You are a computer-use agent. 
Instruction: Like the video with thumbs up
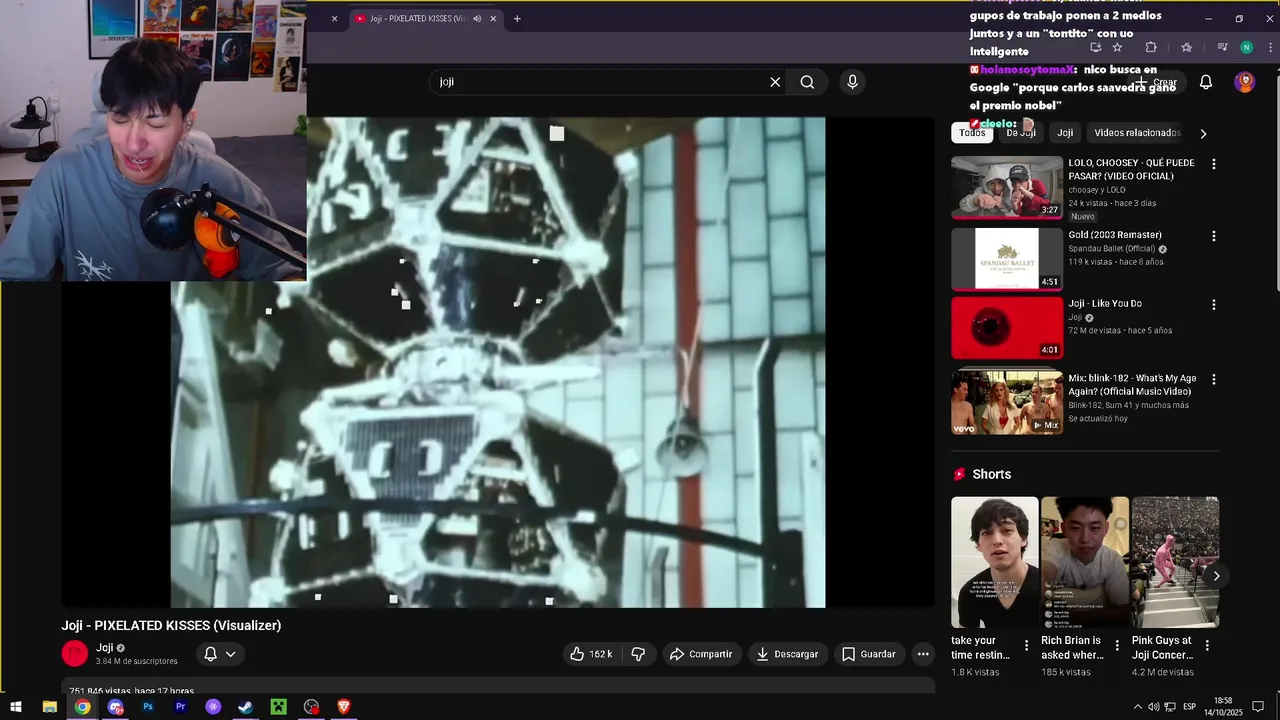pos(591,654)
